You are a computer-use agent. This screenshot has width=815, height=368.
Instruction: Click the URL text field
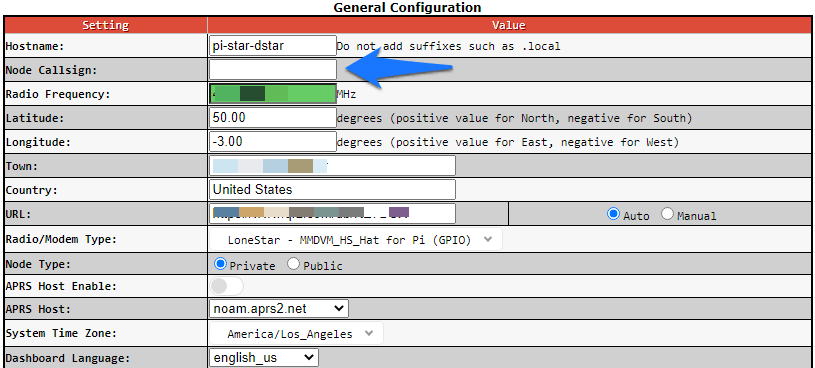coord(332,214)
